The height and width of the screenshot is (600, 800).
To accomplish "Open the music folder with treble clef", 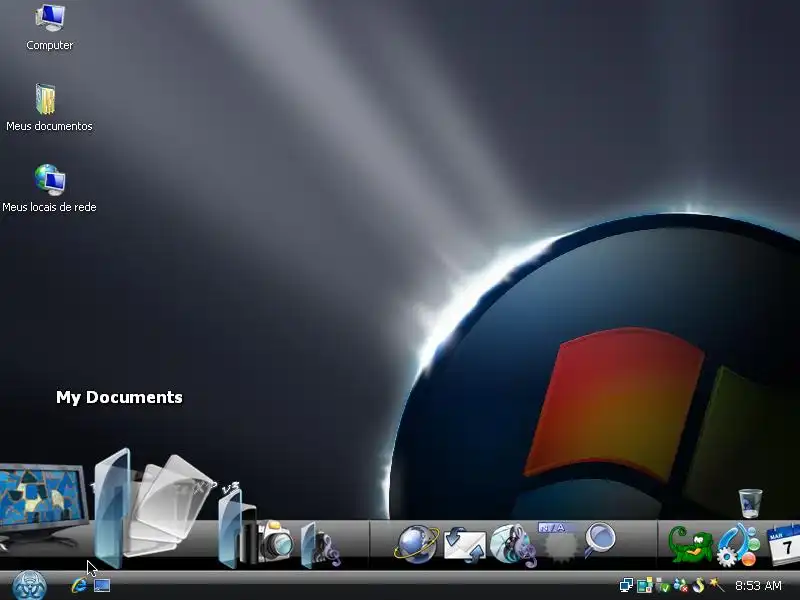I will [320, 546].
